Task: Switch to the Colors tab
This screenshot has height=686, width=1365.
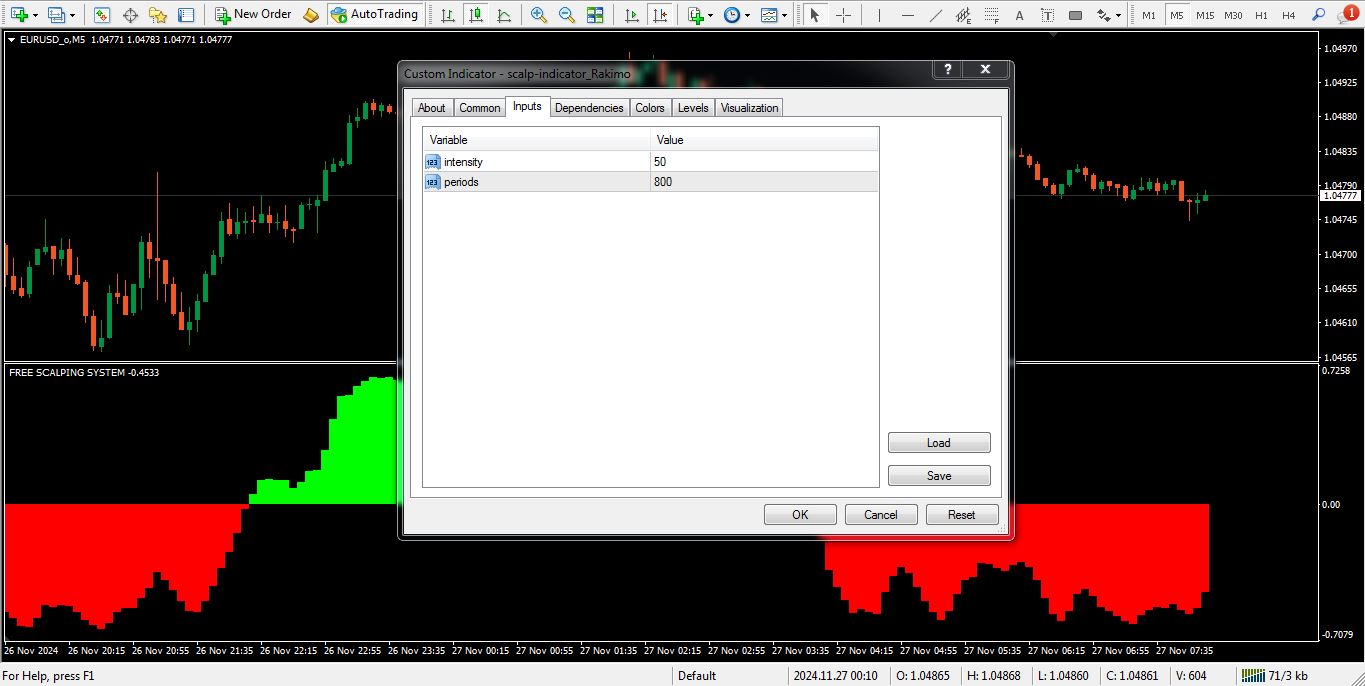Action: click(650, 108)
